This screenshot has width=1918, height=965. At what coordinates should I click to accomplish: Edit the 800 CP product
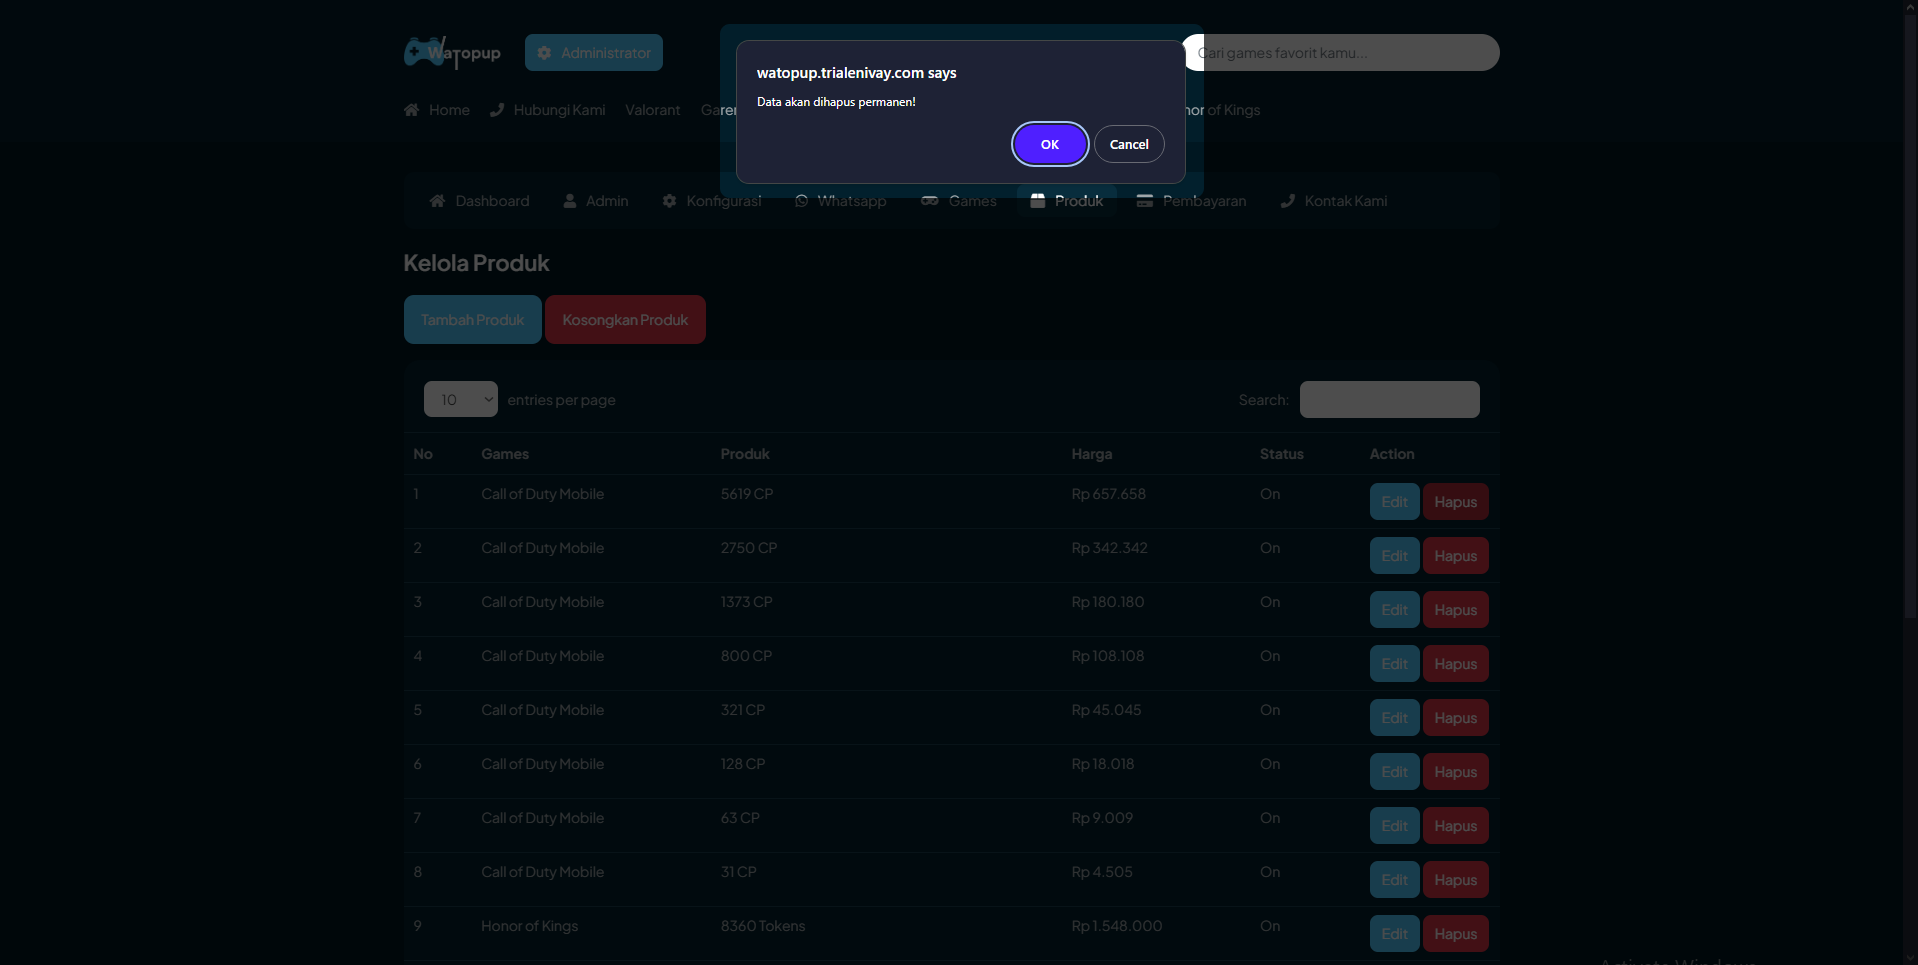click(x=1394, y=664)
